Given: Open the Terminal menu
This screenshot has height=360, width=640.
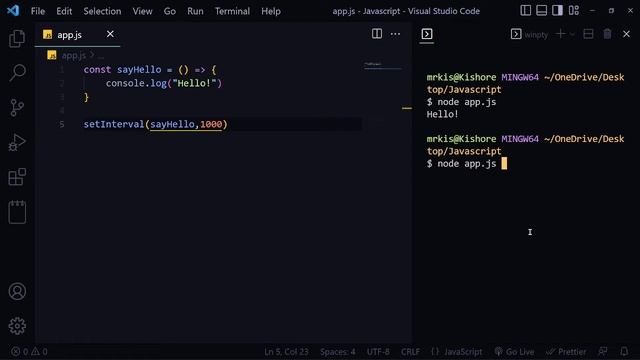Looking at the screenshot, I should (232, 11).
